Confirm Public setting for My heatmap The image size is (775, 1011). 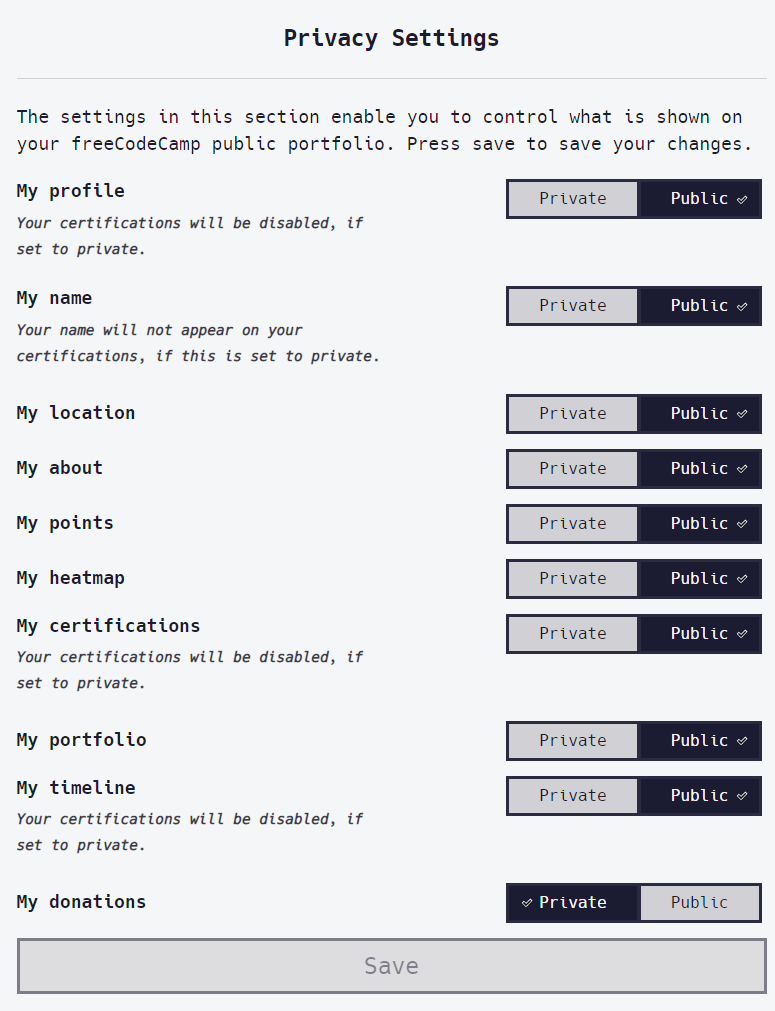[x=700, y=578]
